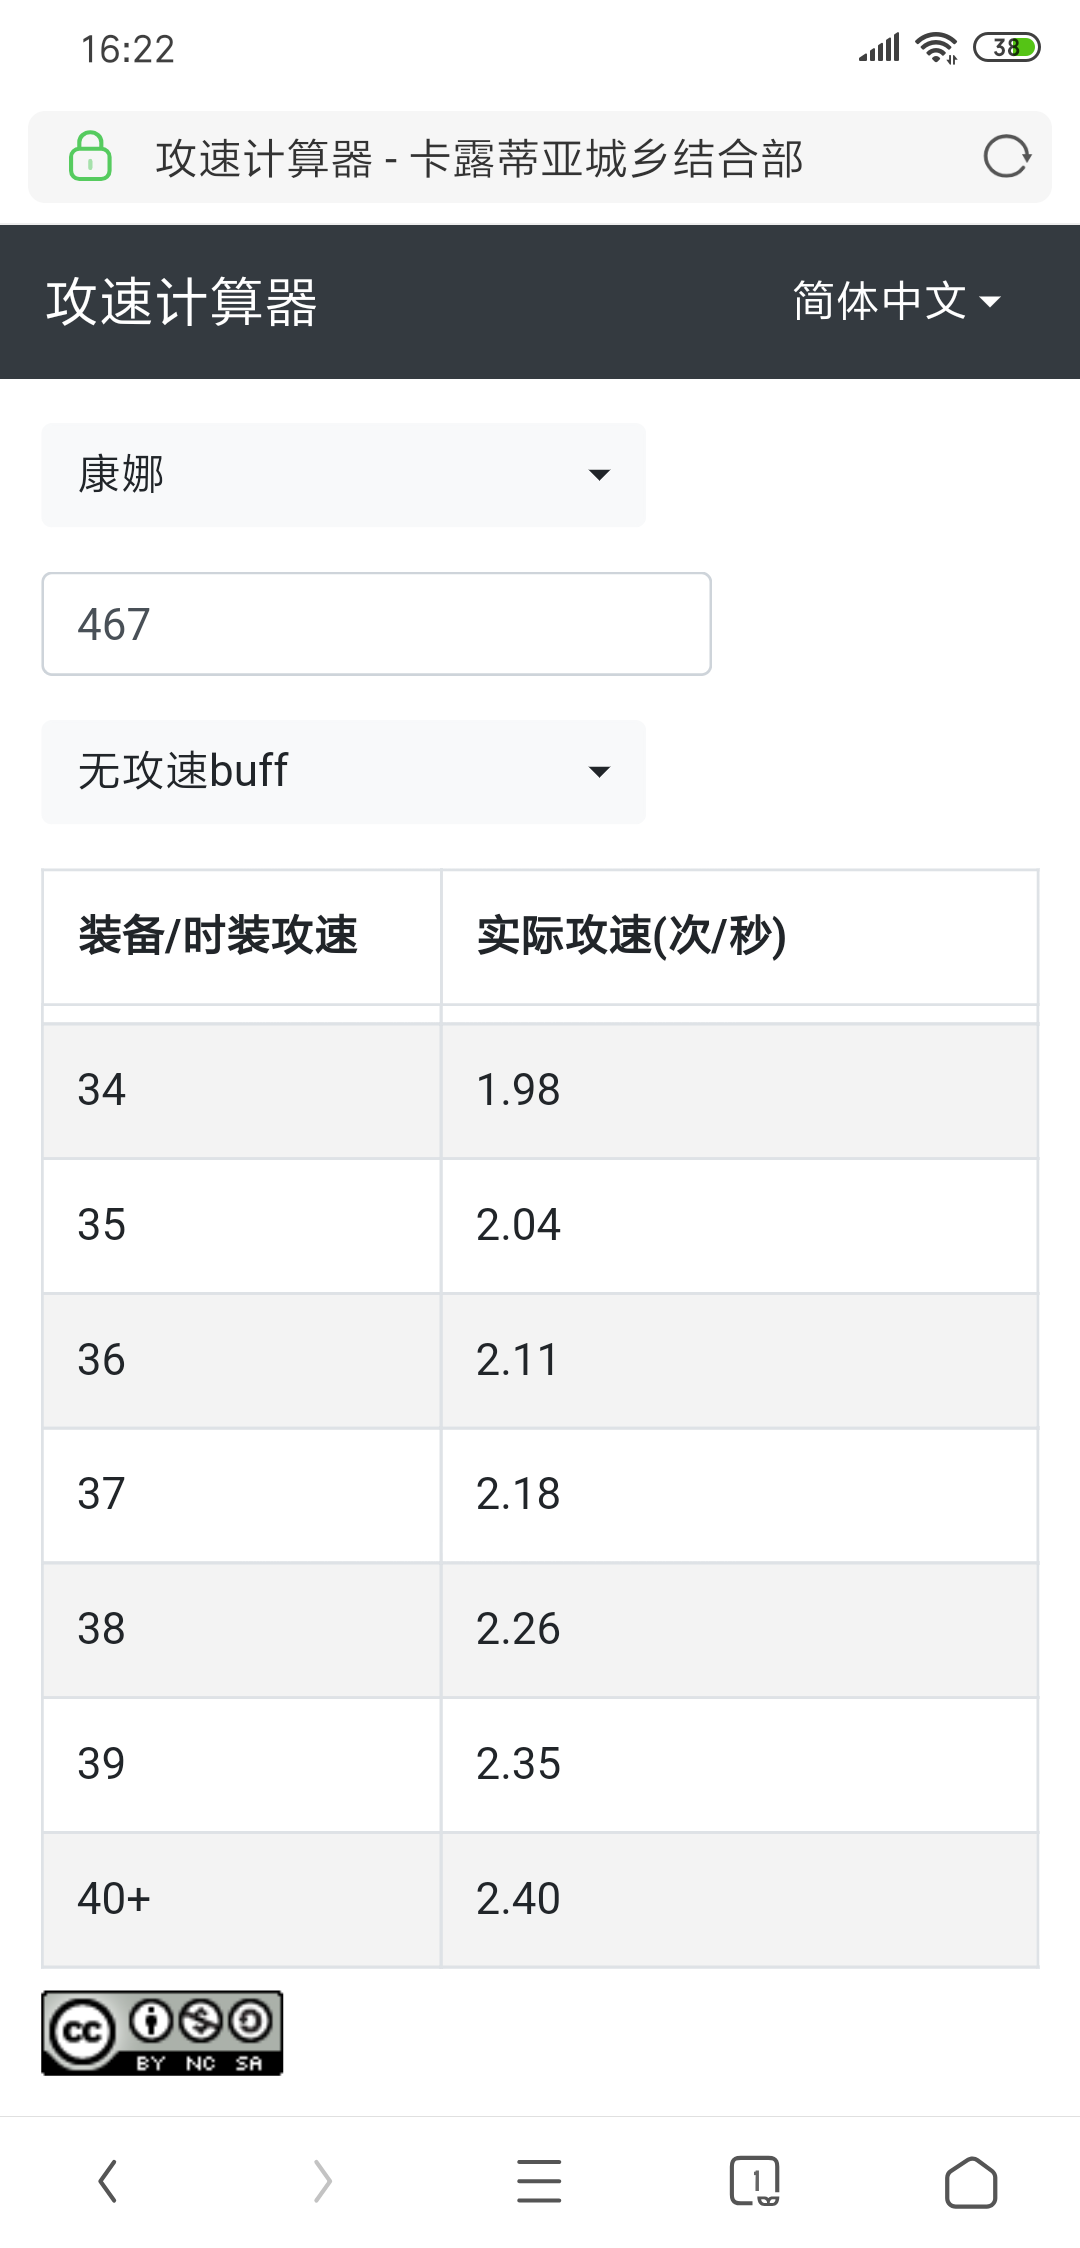Open the Creative Commons license badge

(162, 2033)
